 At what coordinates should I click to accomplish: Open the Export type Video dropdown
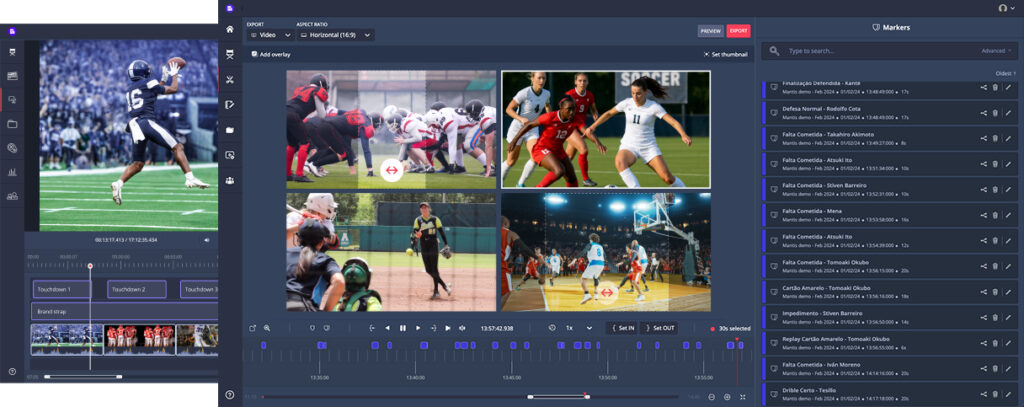pos(269,35)
